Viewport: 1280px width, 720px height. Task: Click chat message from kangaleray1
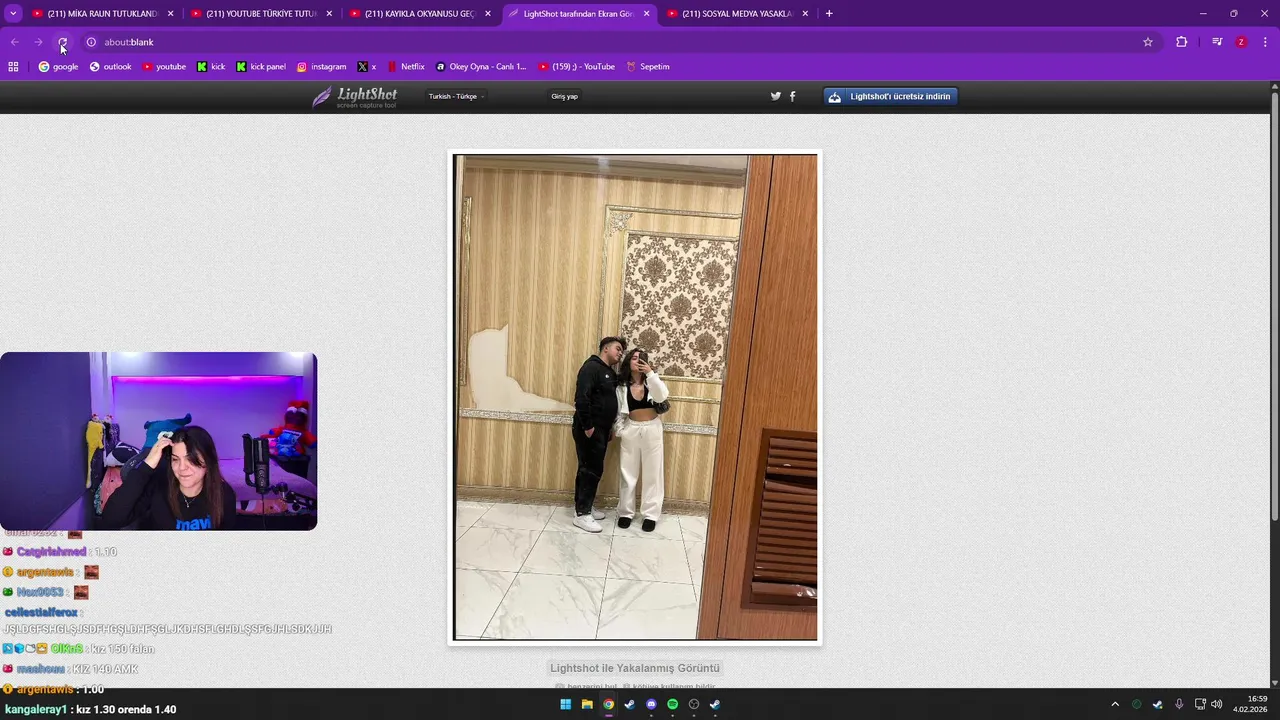(x=90, y=709)
